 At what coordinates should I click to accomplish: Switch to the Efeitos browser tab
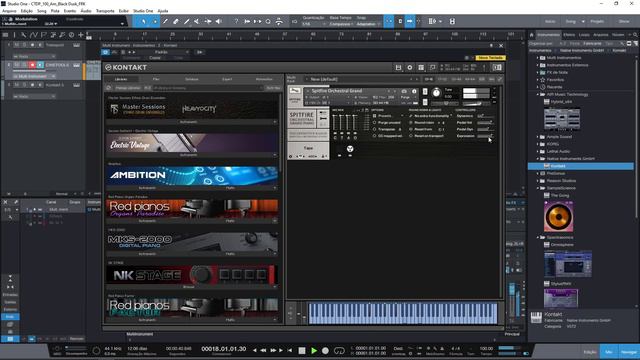tap(569, 35)
